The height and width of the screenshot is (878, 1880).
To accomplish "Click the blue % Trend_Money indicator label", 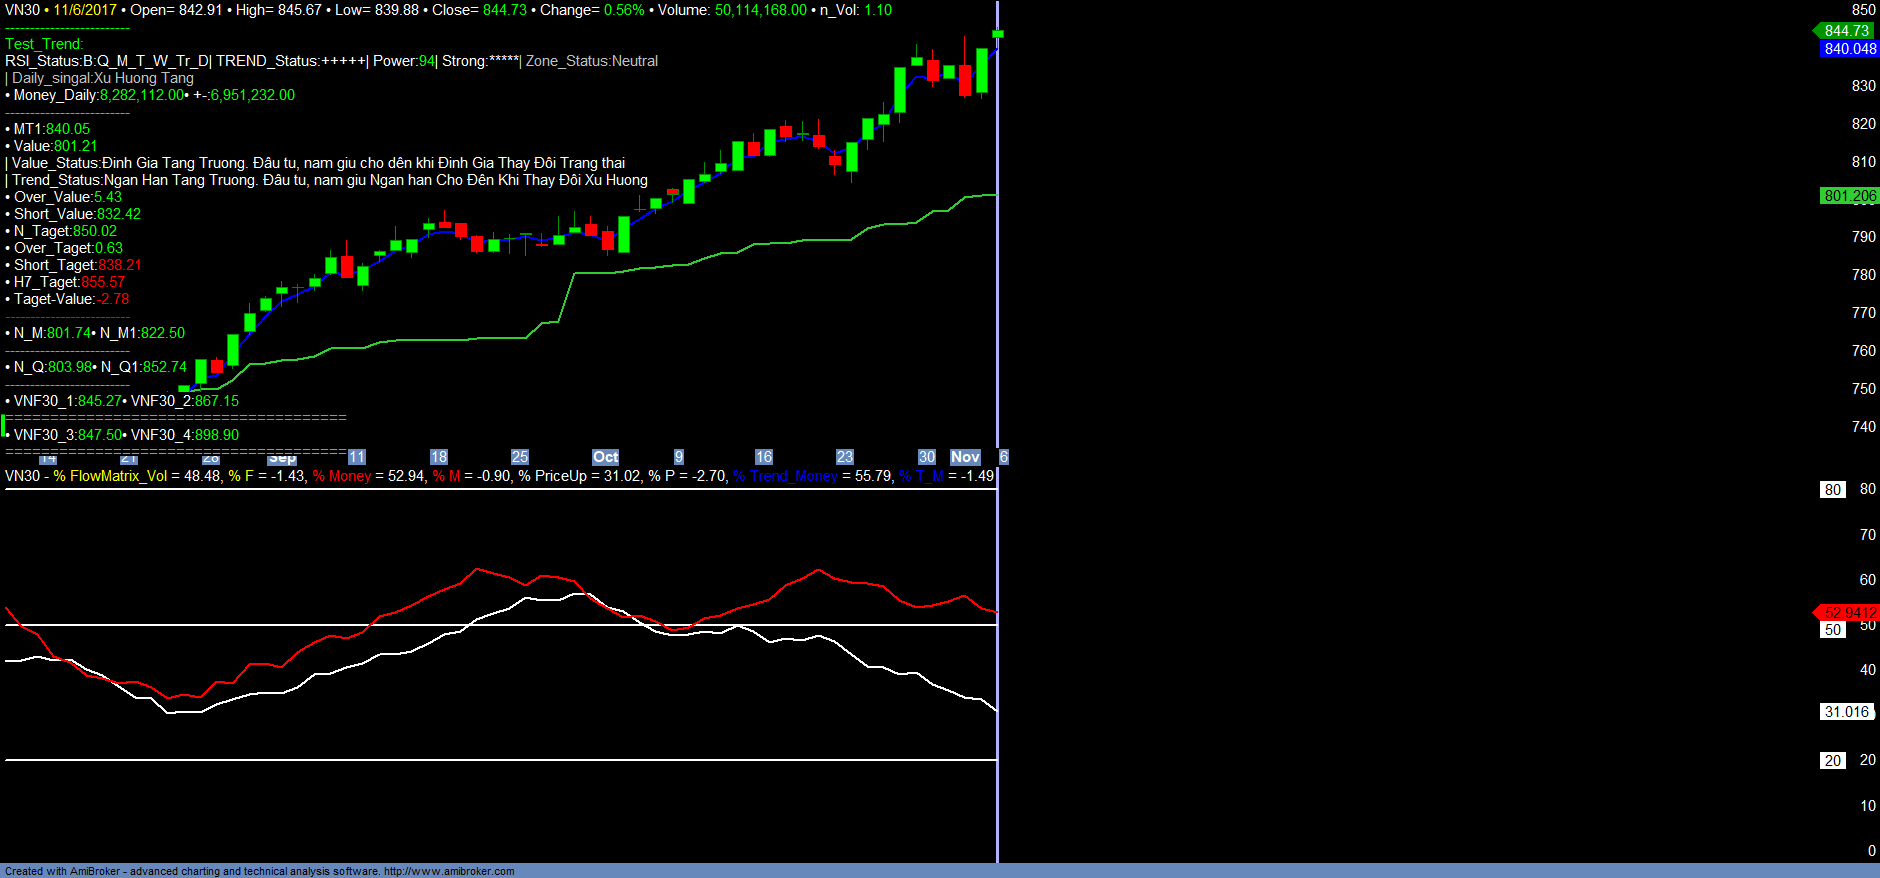I will pyautogui.click(x=785, y=476).
